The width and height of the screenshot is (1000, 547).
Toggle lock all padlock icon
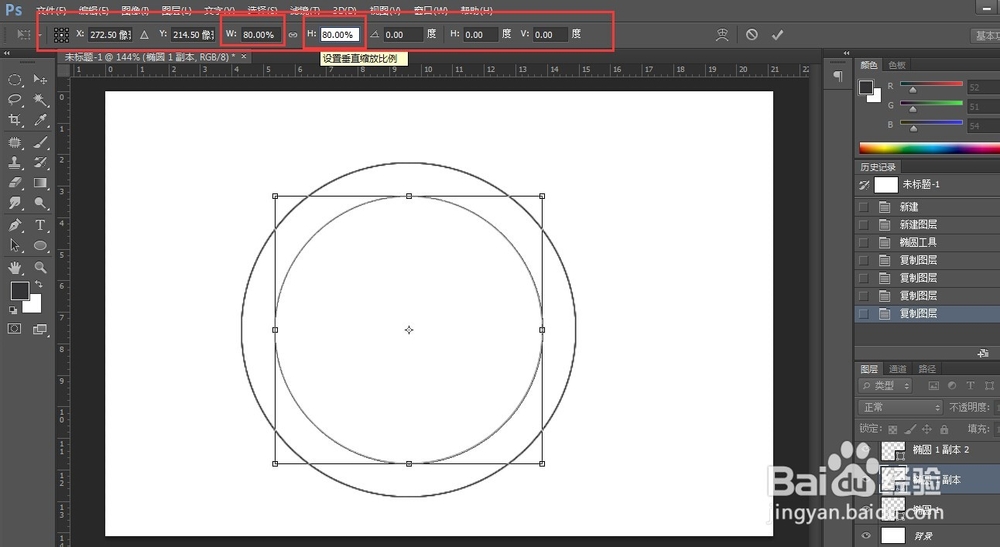[x=944, y=429]
